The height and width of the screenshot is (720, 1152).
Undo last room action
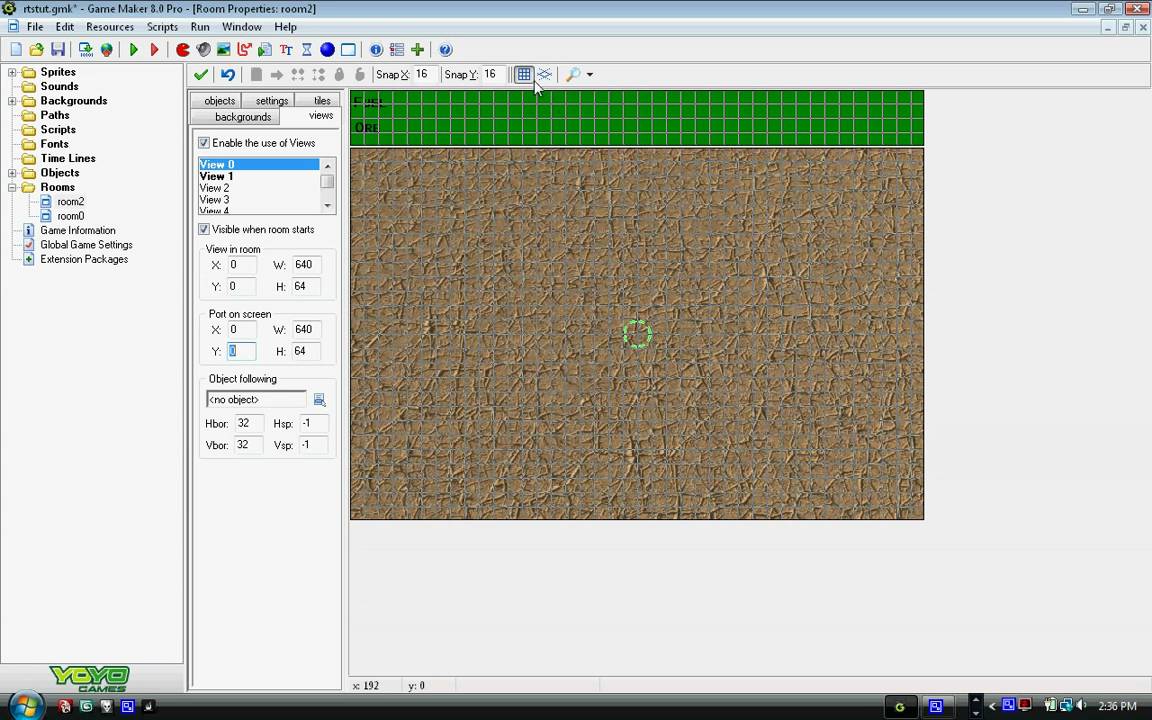228,74
